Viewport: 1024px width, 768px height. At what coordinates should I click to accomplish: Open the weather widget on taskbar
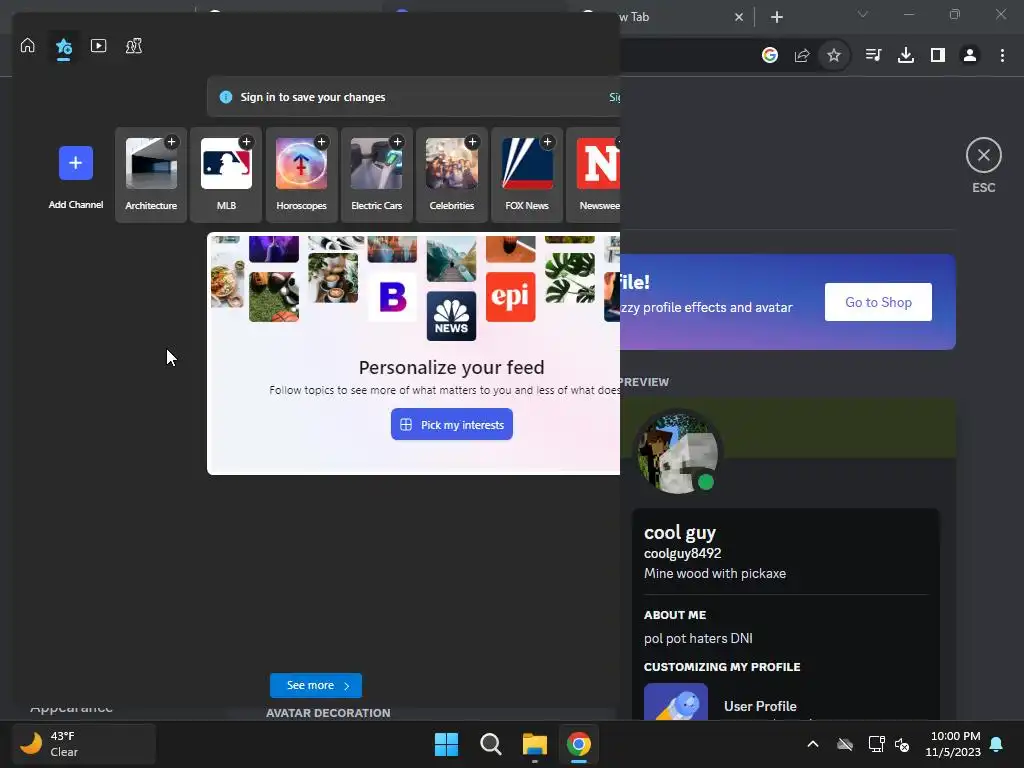pos(84,744)
